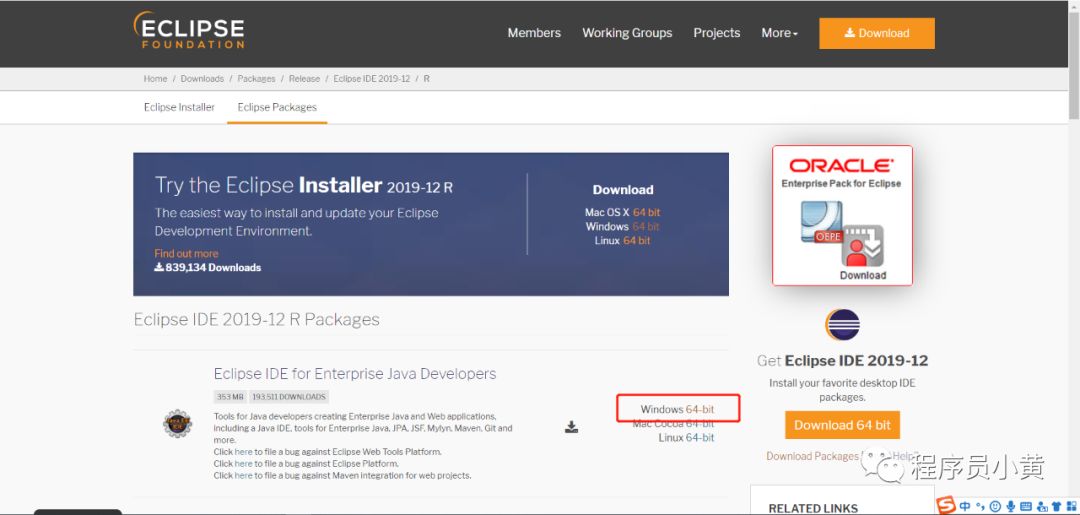Open the Projects menu item
Image resolution: width=1080 pixels, height=515 pixels.
(716, 33)
